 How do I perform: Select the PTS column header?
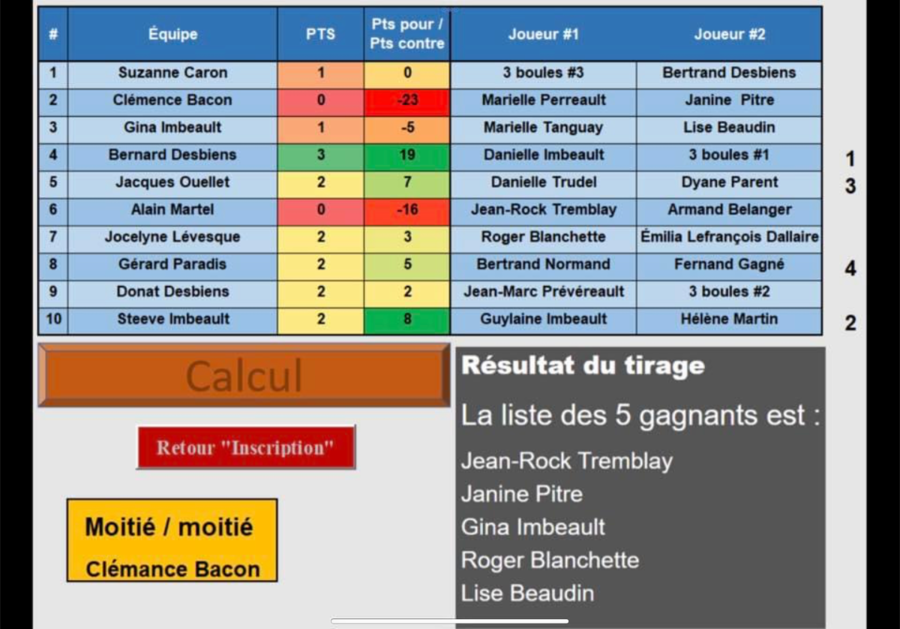321,34
